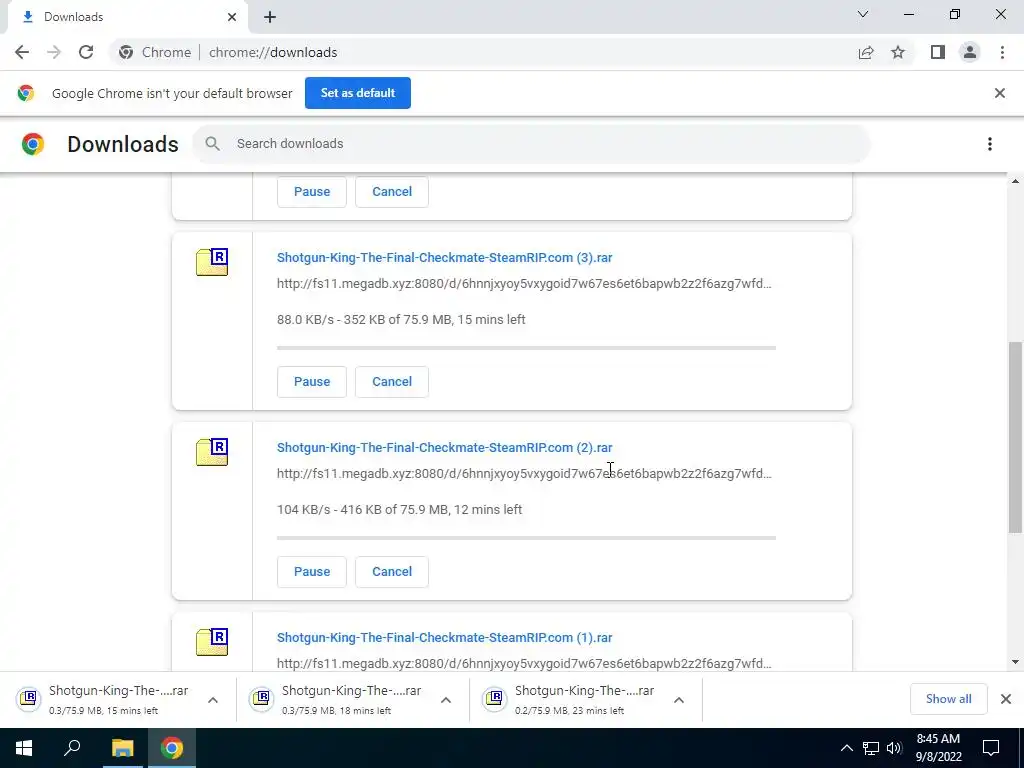Click the browser forward arrow
The width and height of the screenshot is (1024, 768).
point(54,52)
